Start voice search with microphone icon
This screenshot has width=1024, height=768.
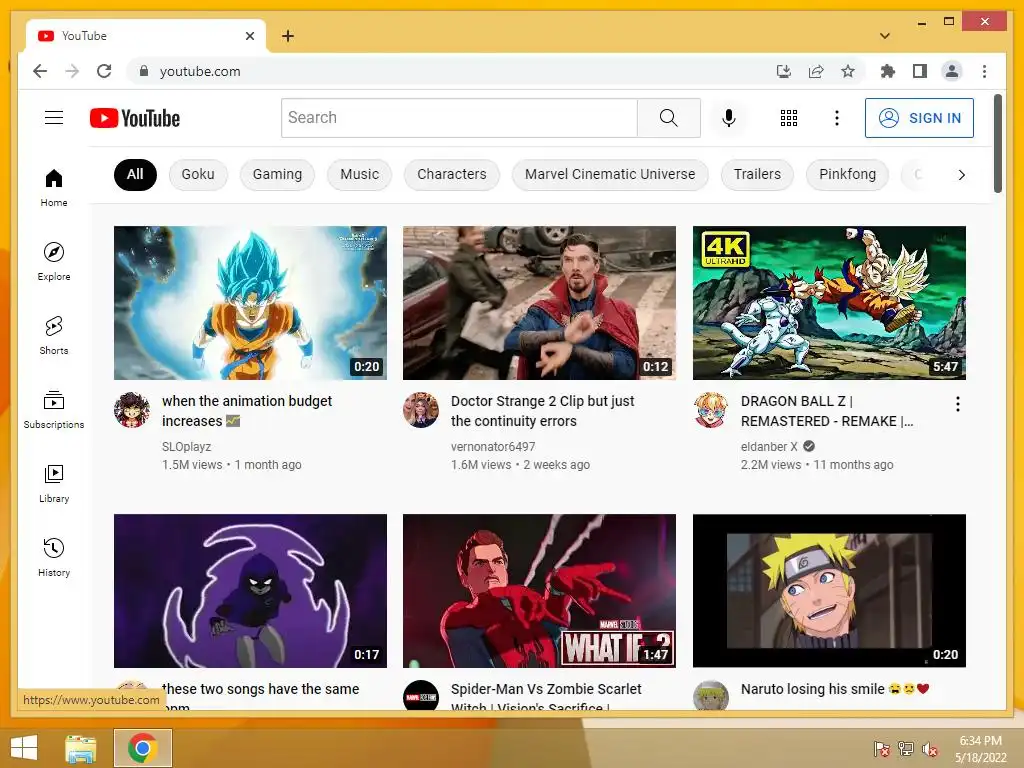pos(729,118)
